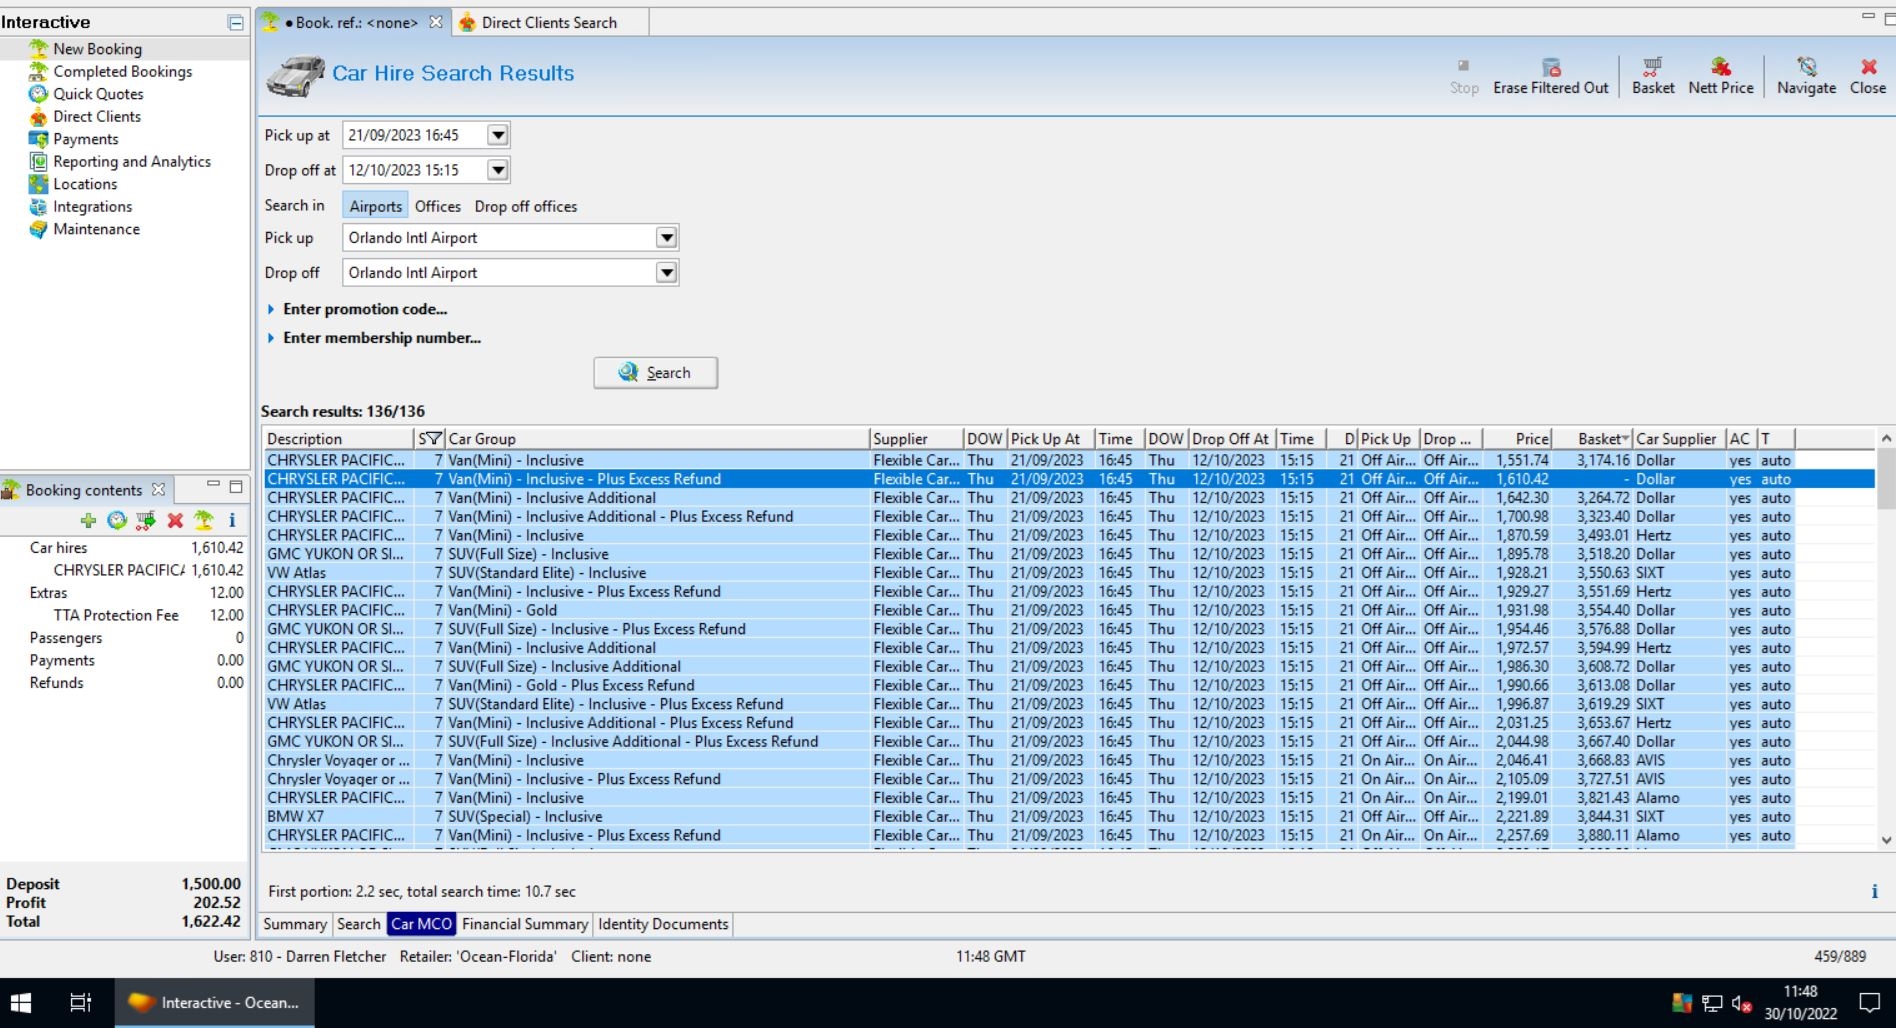Image resolution: width=1896 pixels, height=1028 pixels.
Task: Click the red X delete icon in Booking contents
Action: click(175, 520)
